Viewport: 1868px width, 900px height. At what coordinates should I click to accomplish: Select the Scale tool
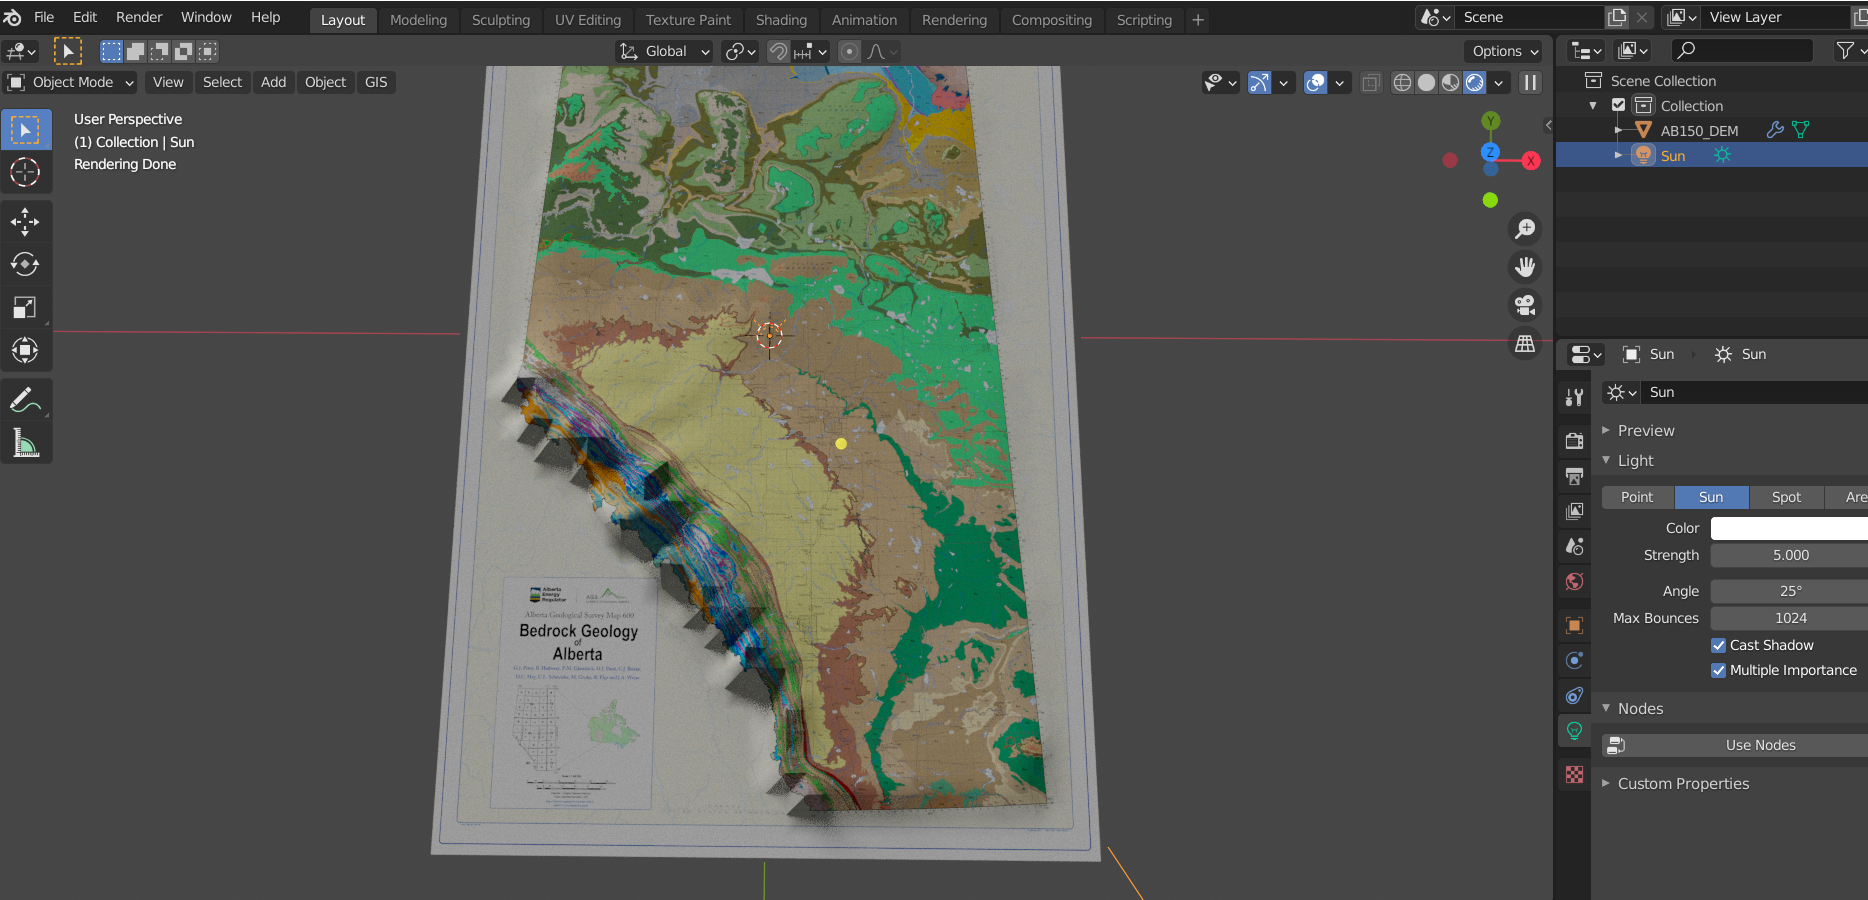pos(25,307)
